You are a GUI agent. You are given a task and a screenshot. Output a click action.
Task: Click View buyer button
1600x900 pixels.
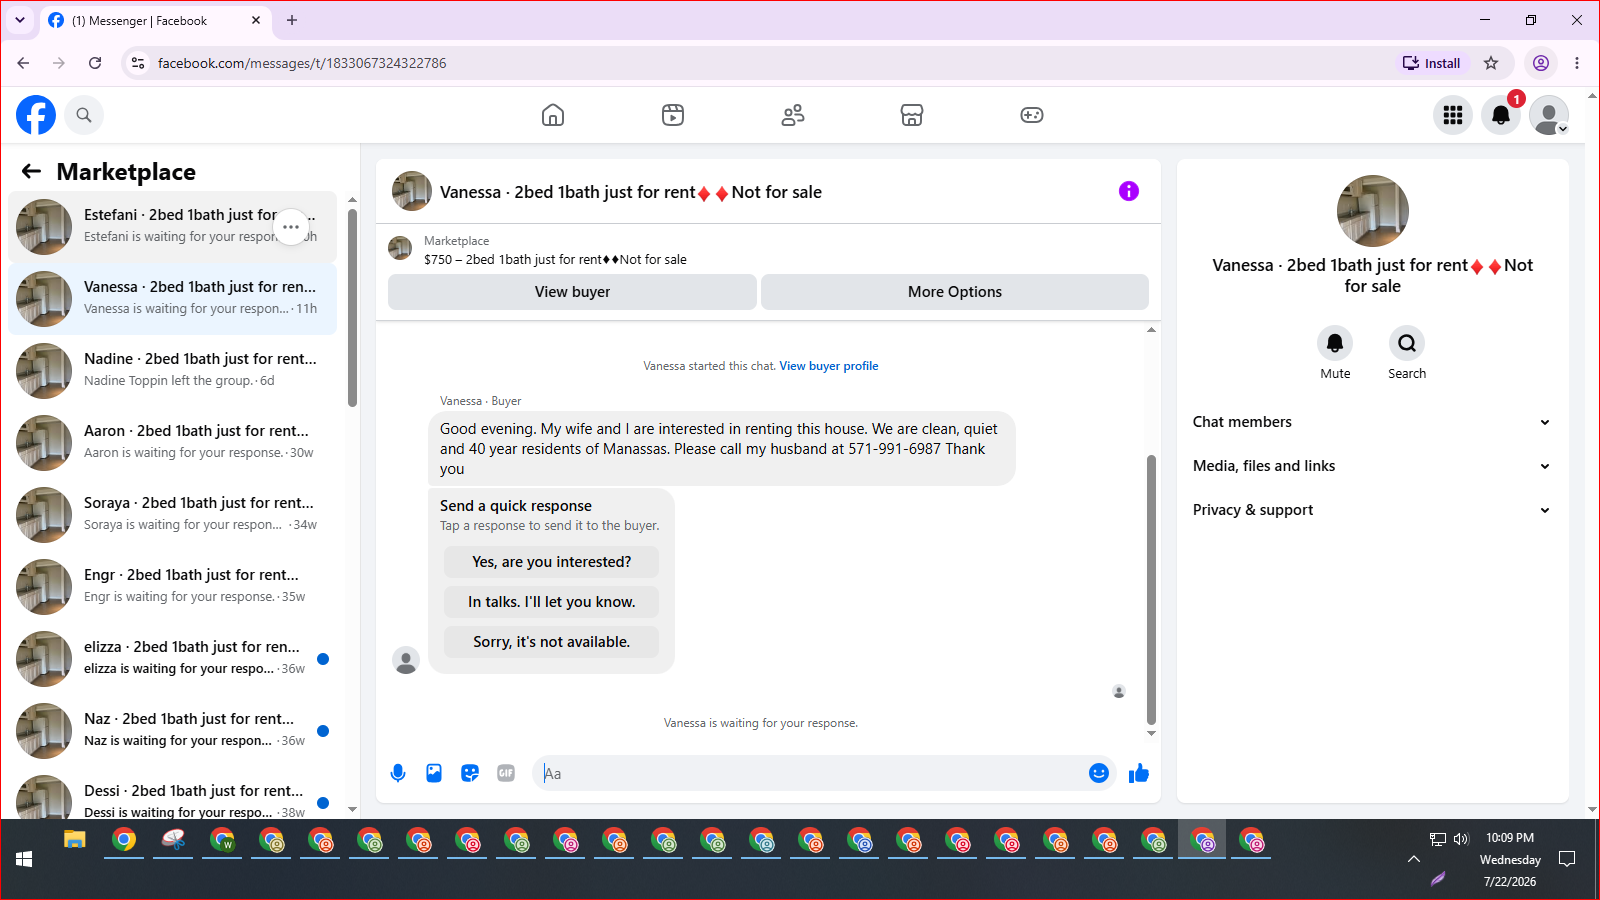(x=572, y=292)
